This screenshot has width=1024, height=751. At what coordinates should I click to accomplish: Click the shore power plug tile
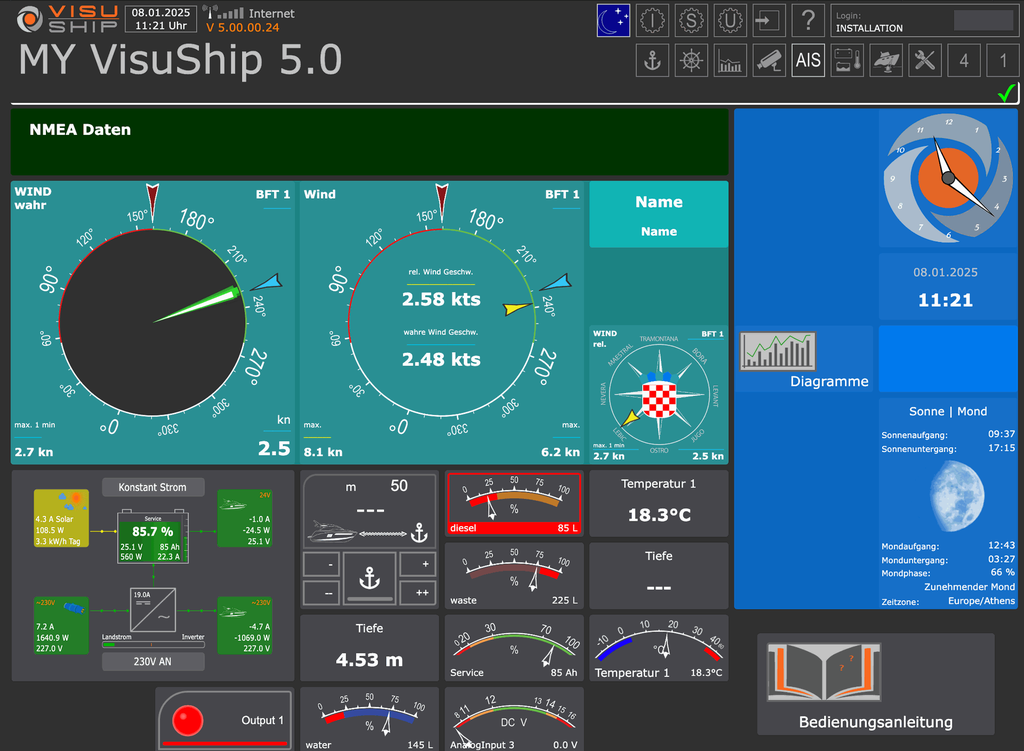[61, 626]
